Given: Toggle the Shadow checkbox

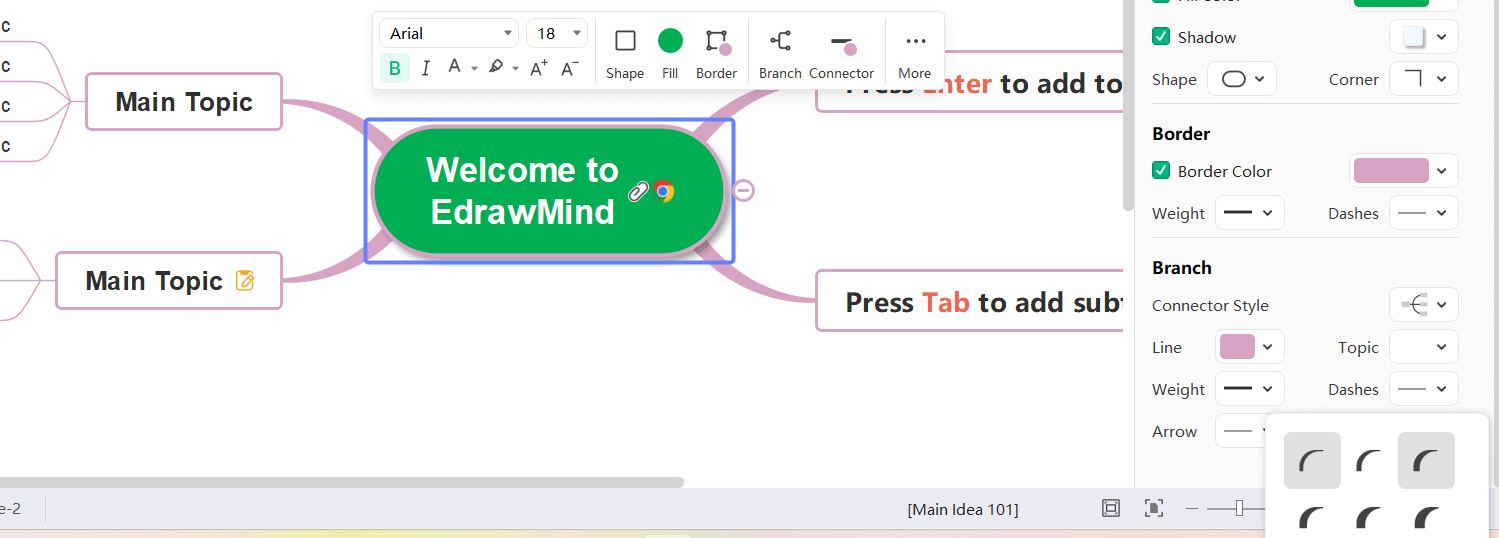Looking at the screenshot, I should 1161,37.
